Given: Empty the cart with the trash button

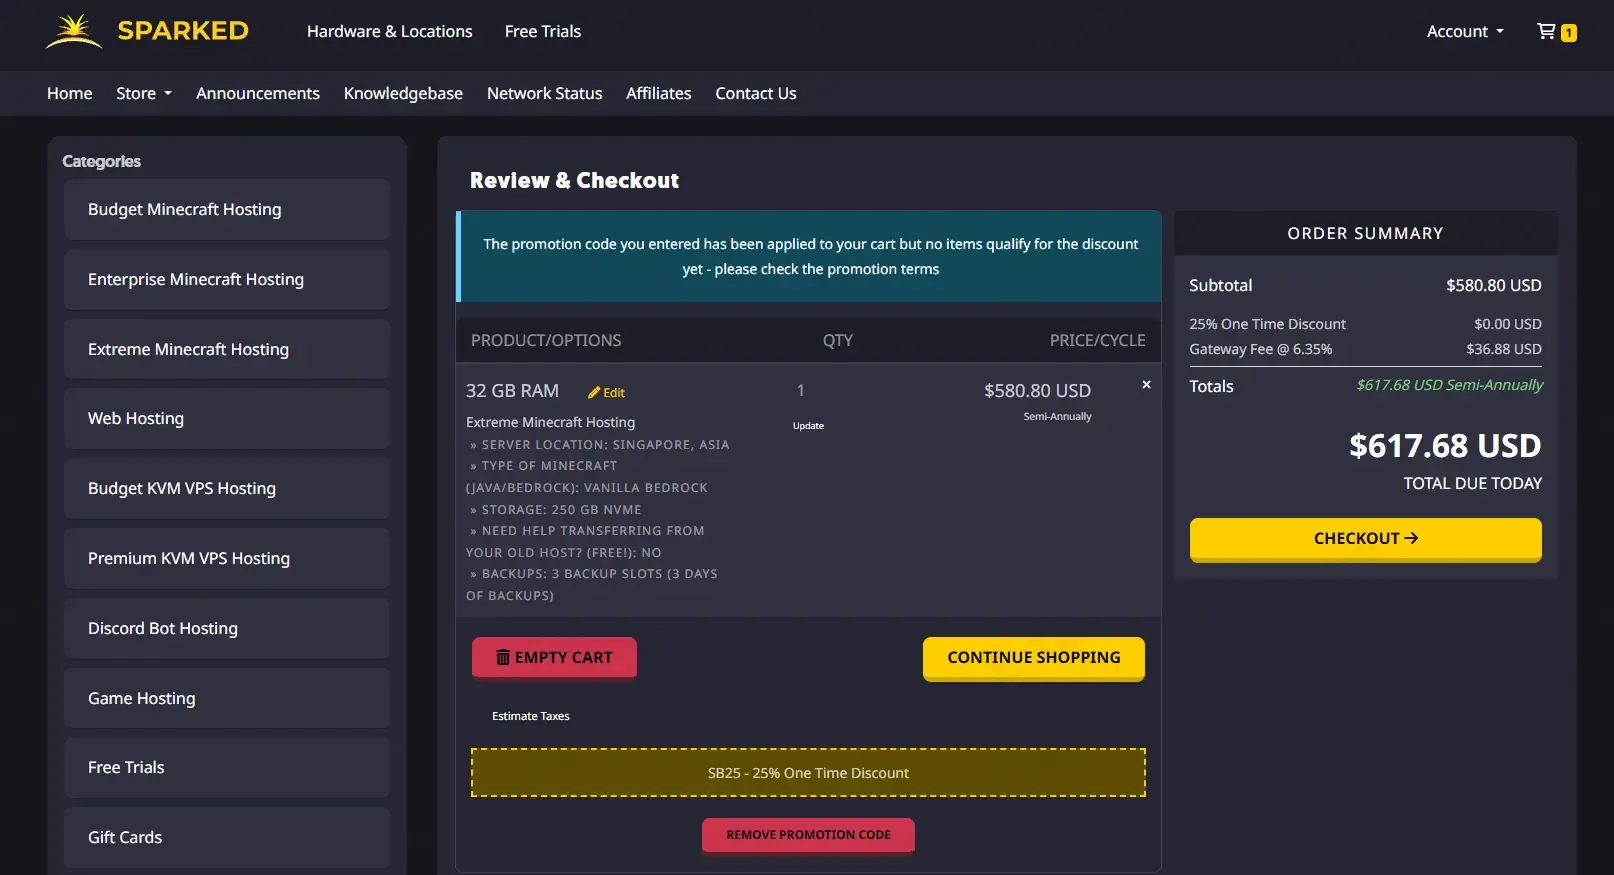Looking at the screenshot, I should (x=554, y=658).
